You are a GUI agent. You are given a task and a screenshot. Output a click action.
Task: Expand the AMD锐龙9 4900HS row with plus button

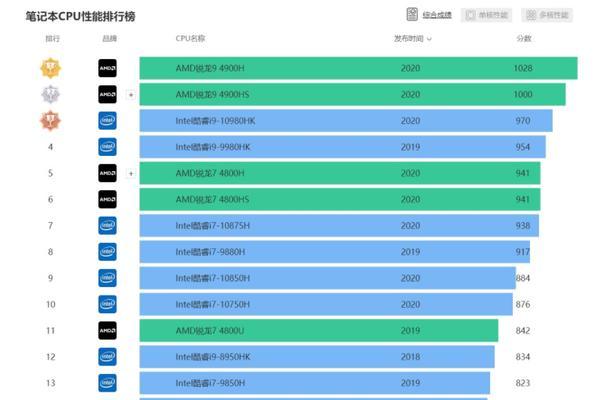[131, 94]
